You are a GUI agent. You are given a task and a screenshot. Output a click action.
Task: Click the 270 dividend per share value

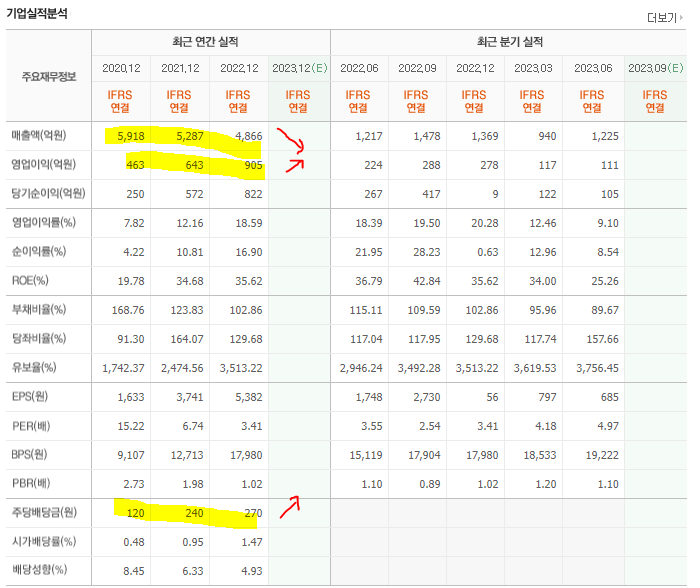coord(253,513)
